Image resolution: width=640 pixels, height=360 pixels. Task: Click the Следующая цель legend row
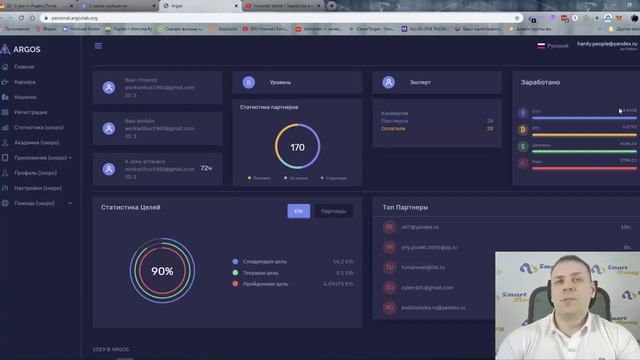pyautogui.click(x=293, y=261)
